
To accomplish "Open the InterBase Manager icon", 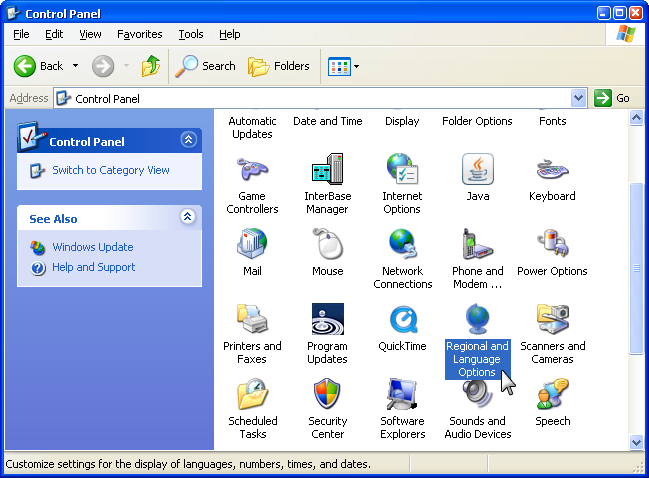I will 327,168.
